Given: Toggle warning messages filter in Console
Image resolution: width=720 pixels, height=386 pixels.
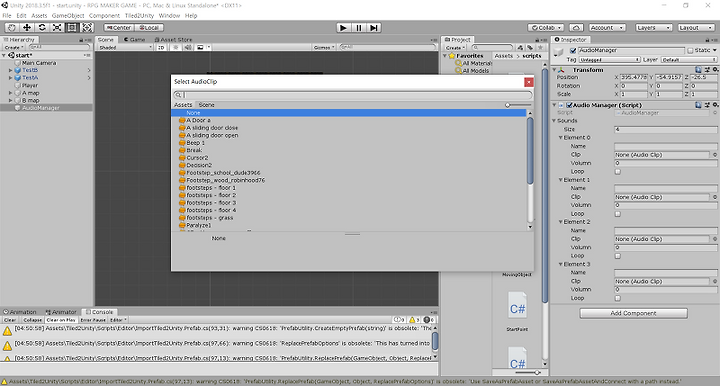Looking at the screenshot, I should pyautogui.click(x=414, y=320).
